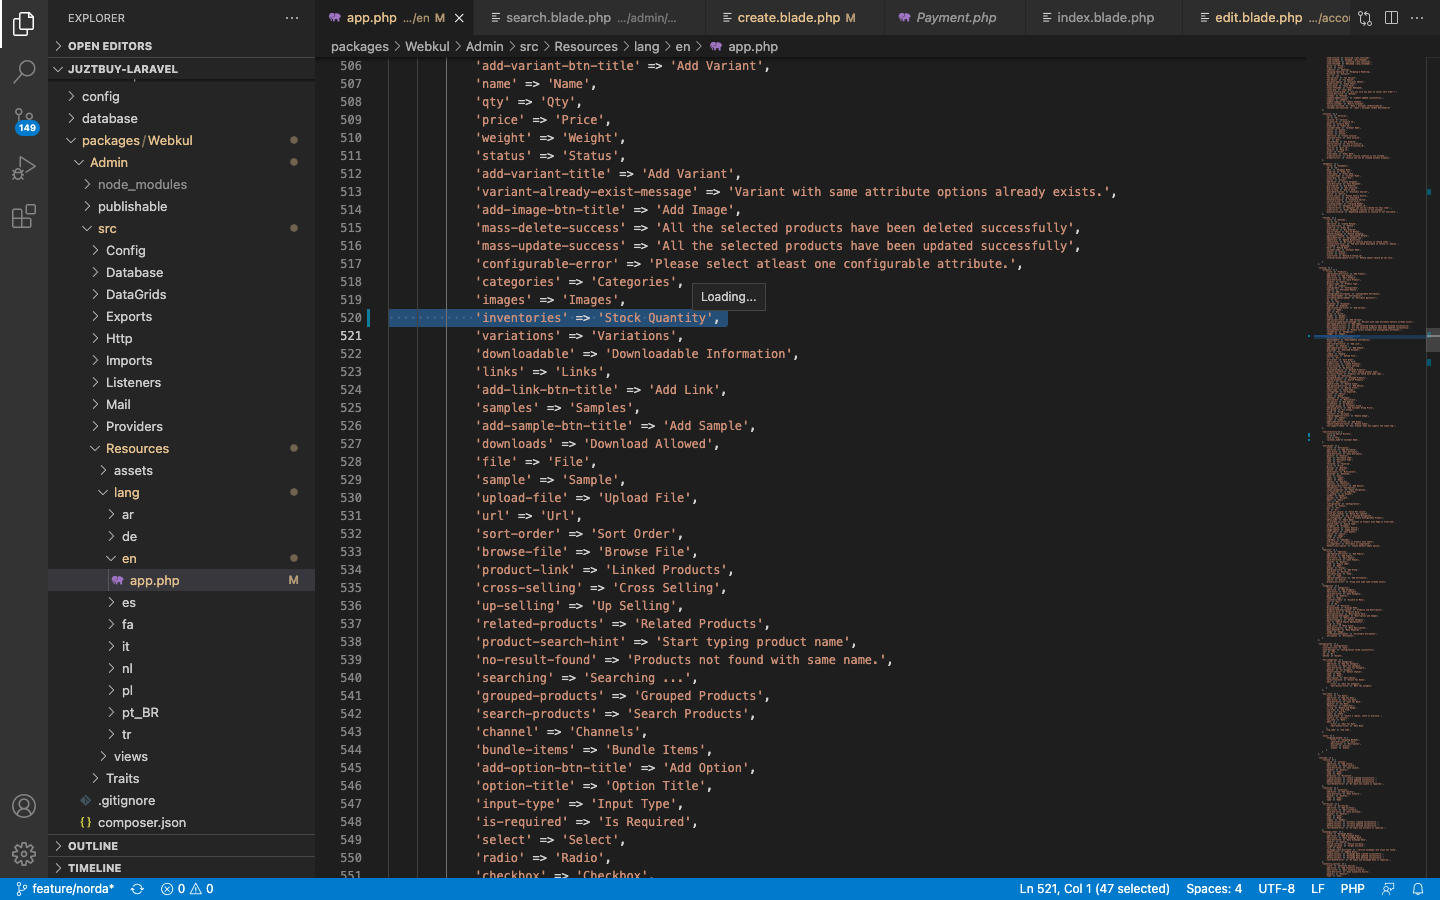1440x900 pixels.
Task: Open the Extensions view
Action: [24, 216]
